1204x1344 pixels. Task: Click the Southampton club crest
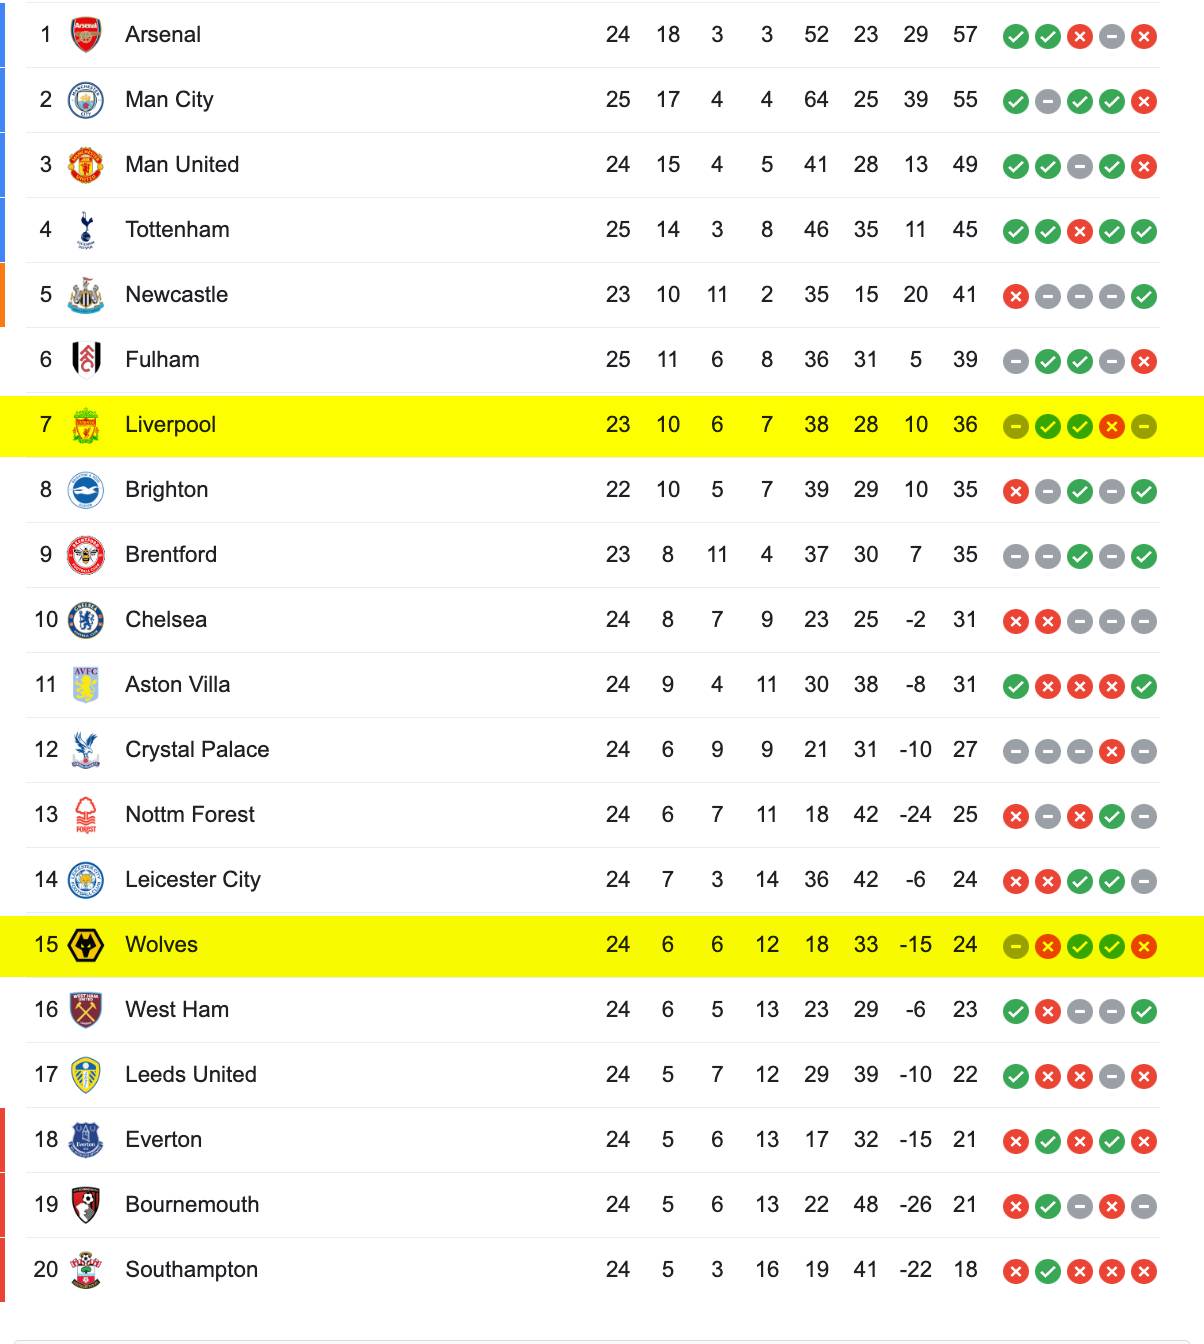(86, 1270)
